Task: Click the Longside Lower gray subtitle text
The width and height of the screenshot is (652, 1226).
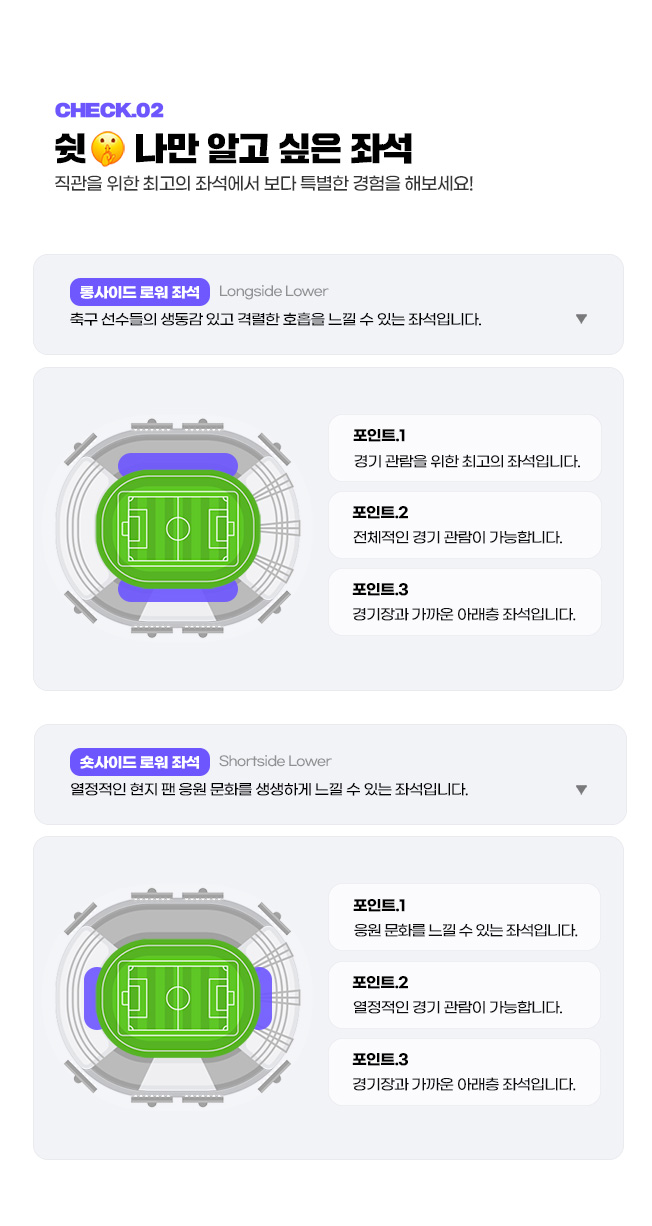Action: click(273, 292)
